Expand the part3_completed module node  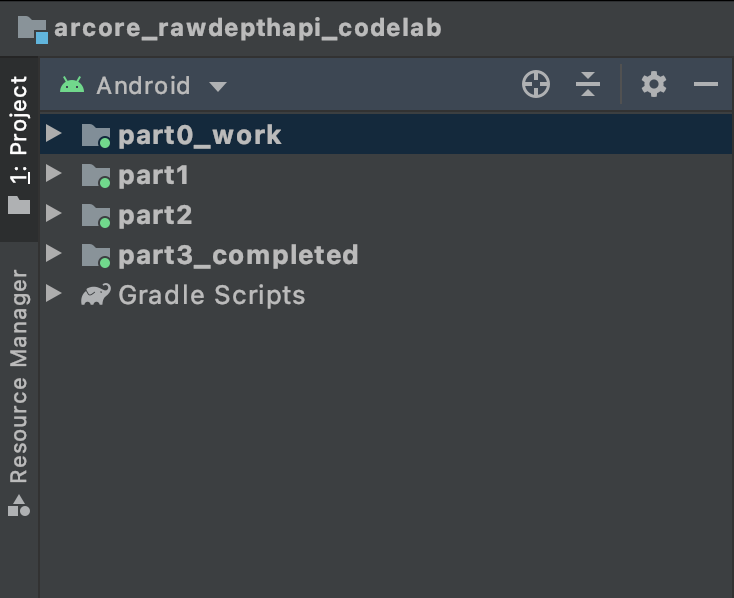(x=54, y=254)
